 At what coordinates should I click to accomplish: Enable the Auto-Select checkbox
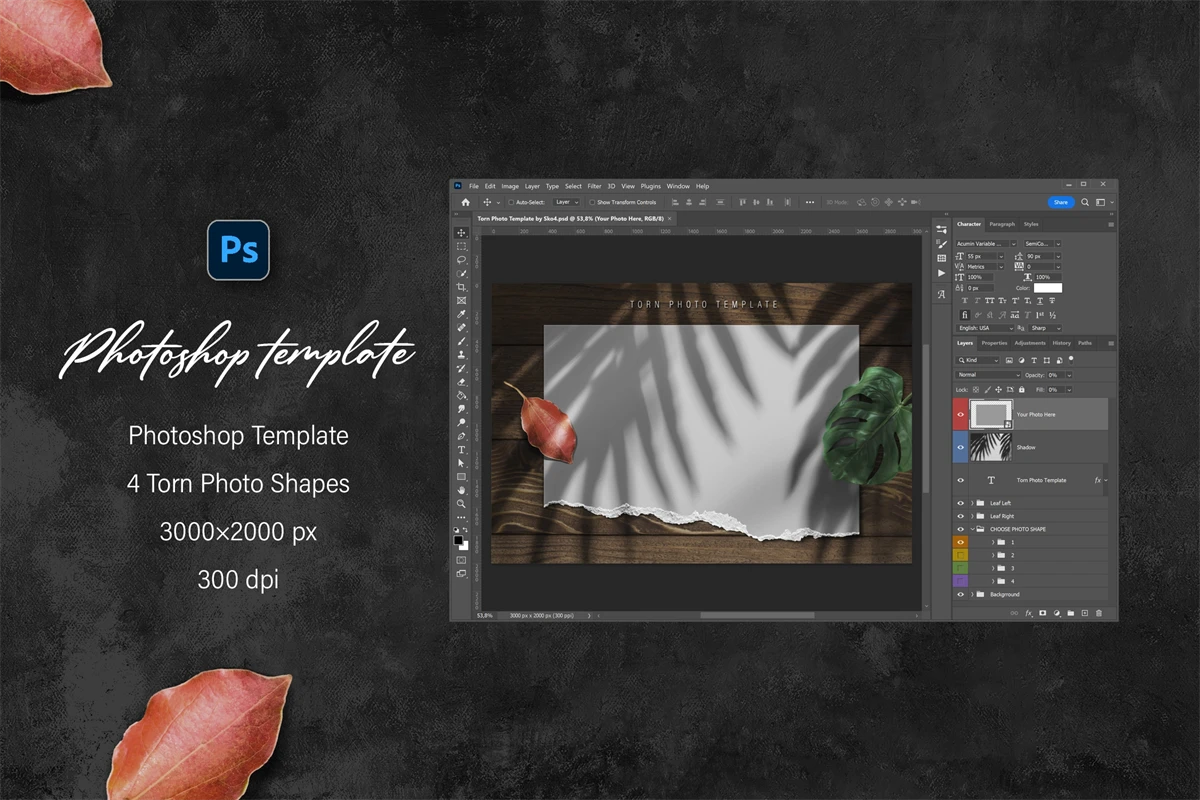coord(511,202)
